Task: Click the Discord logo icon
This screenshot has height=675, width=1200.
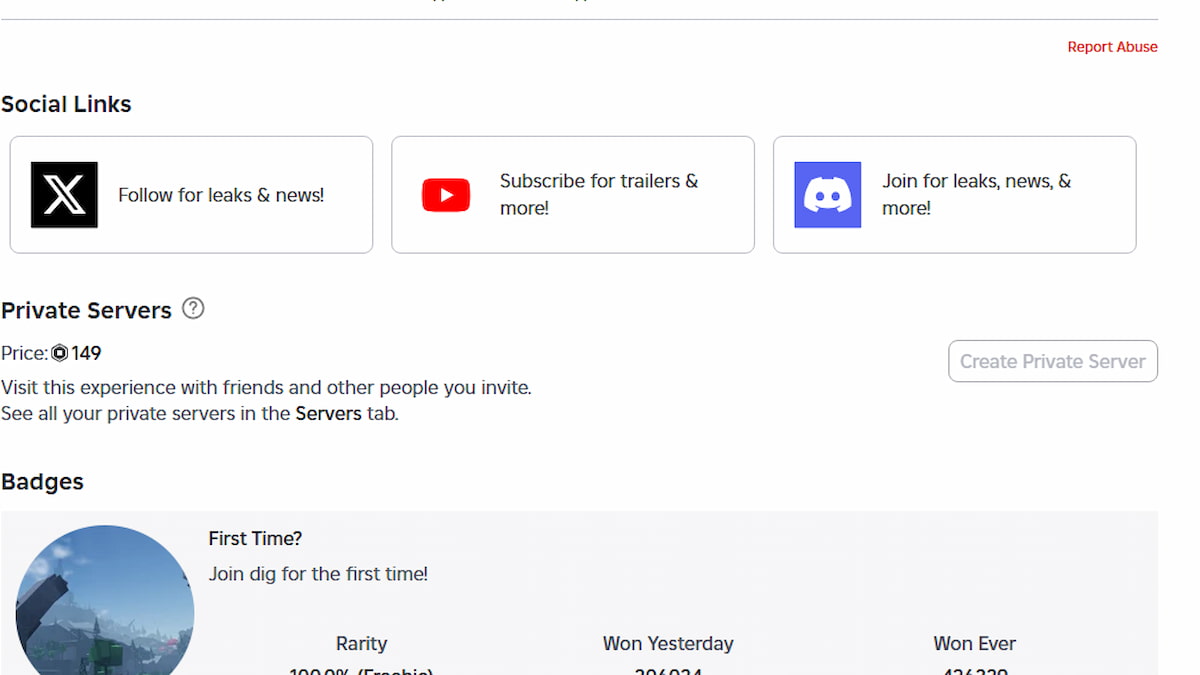Action: click(828, 195)
